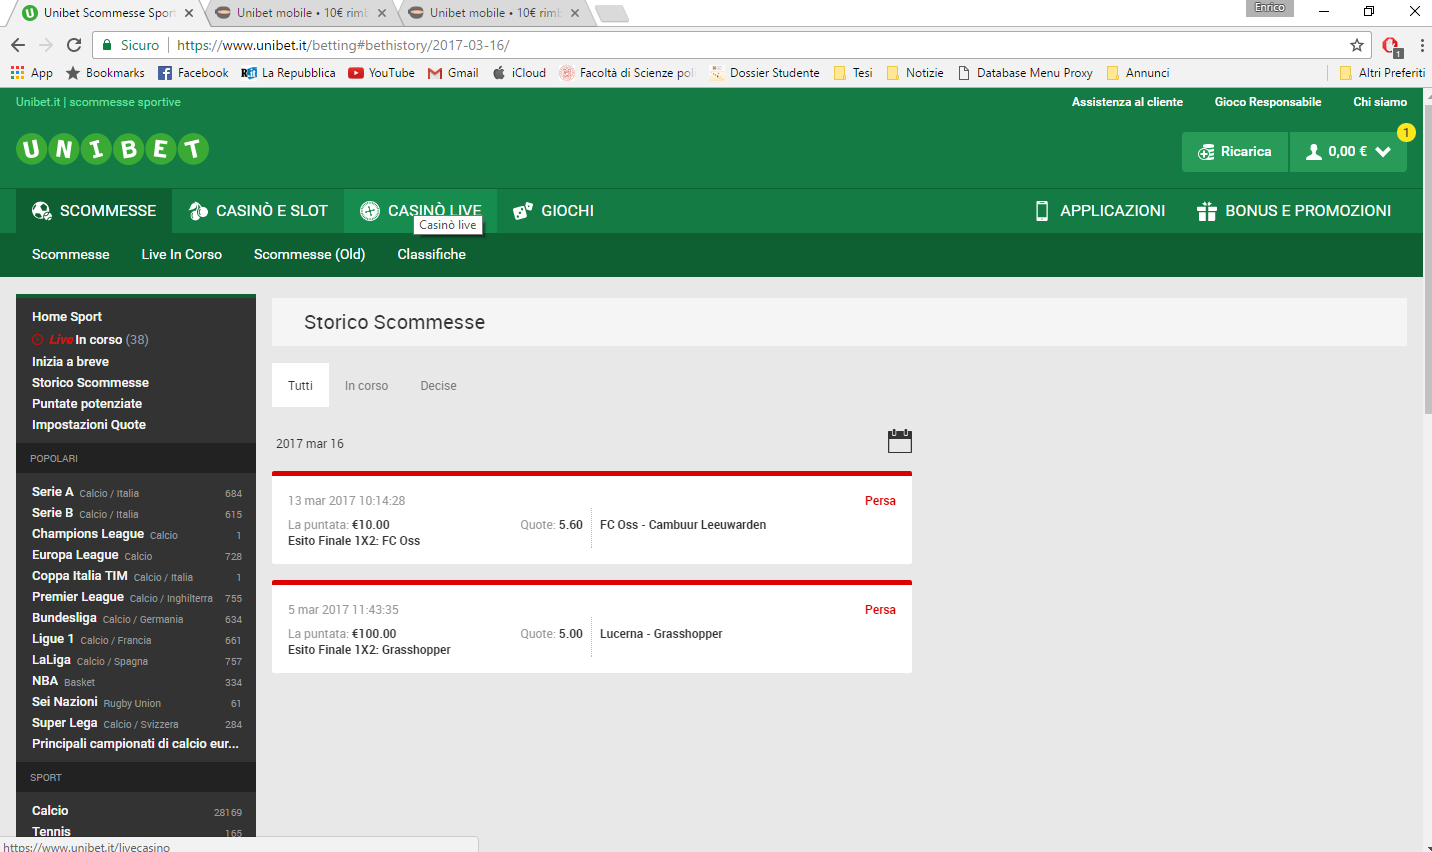Viewport: 1432px width, 852px height.
Task: Click the Unibet logo
Action: [112, 149]
